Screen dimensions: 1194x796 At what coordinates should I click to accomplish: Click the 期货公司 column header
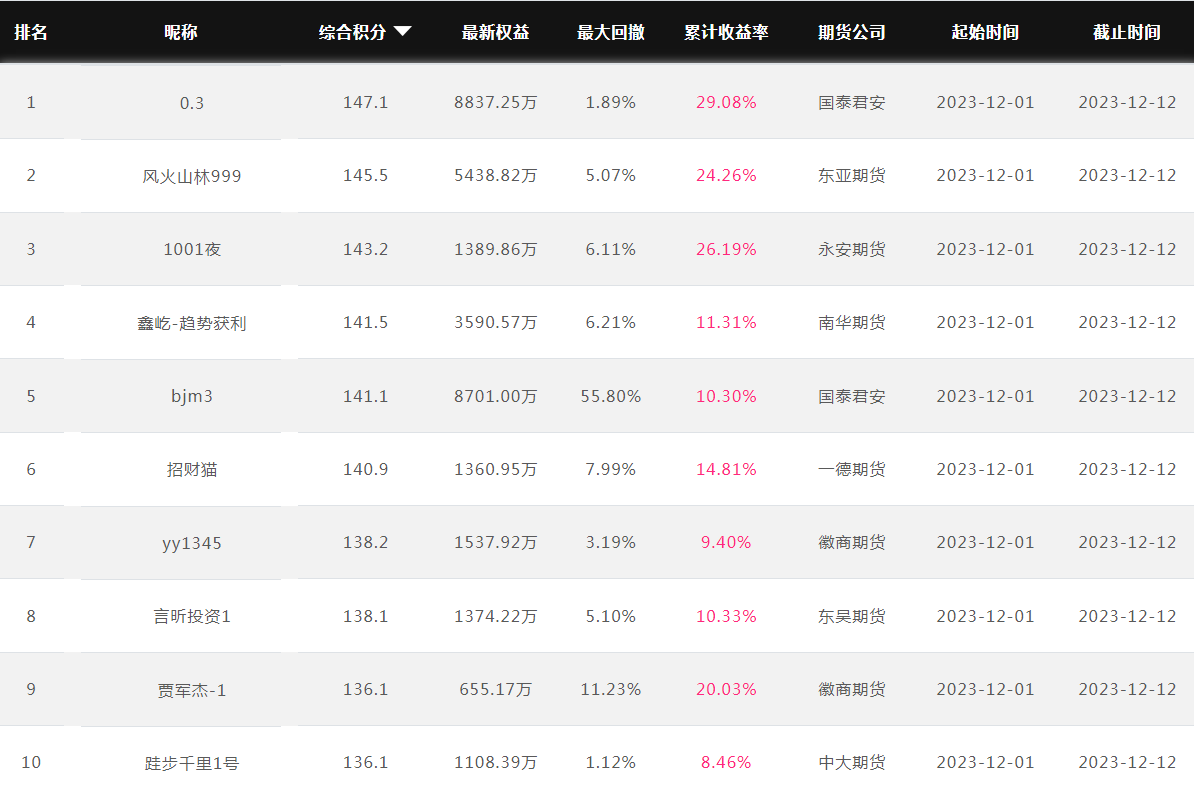tap(851, 32)
